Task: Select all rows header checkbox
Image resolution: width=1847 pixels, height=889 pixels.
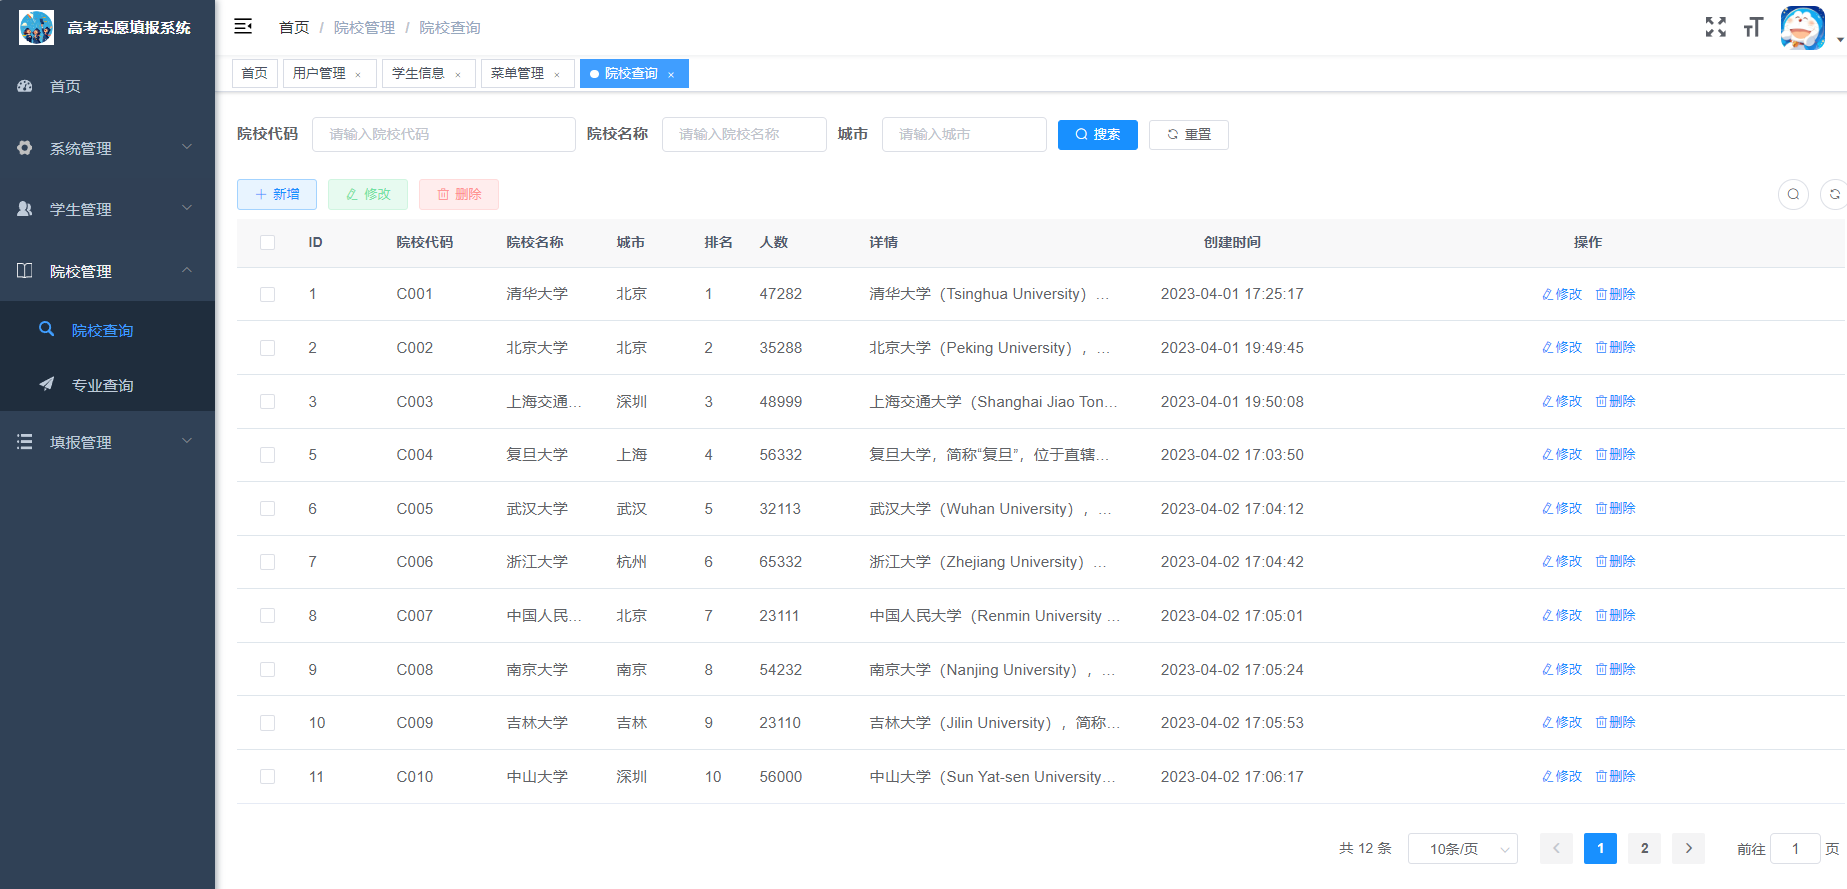Action: 267,242
